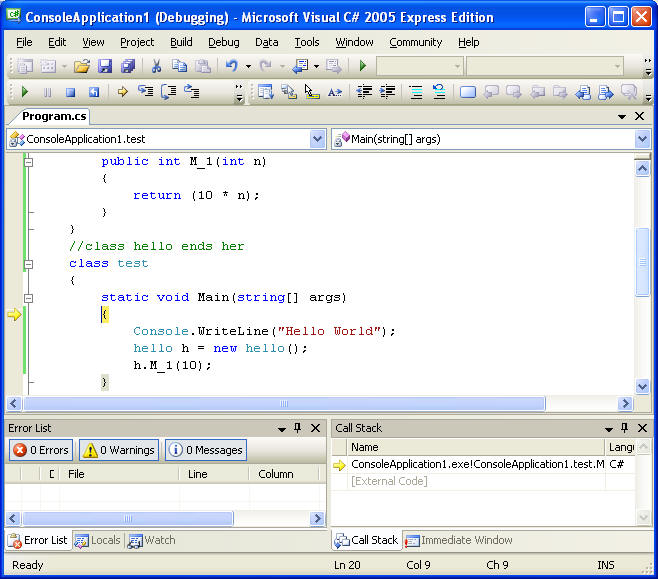Click the Save floppy disk icon
The height and width of the screenshot is (579, 658).
(104, 66)
